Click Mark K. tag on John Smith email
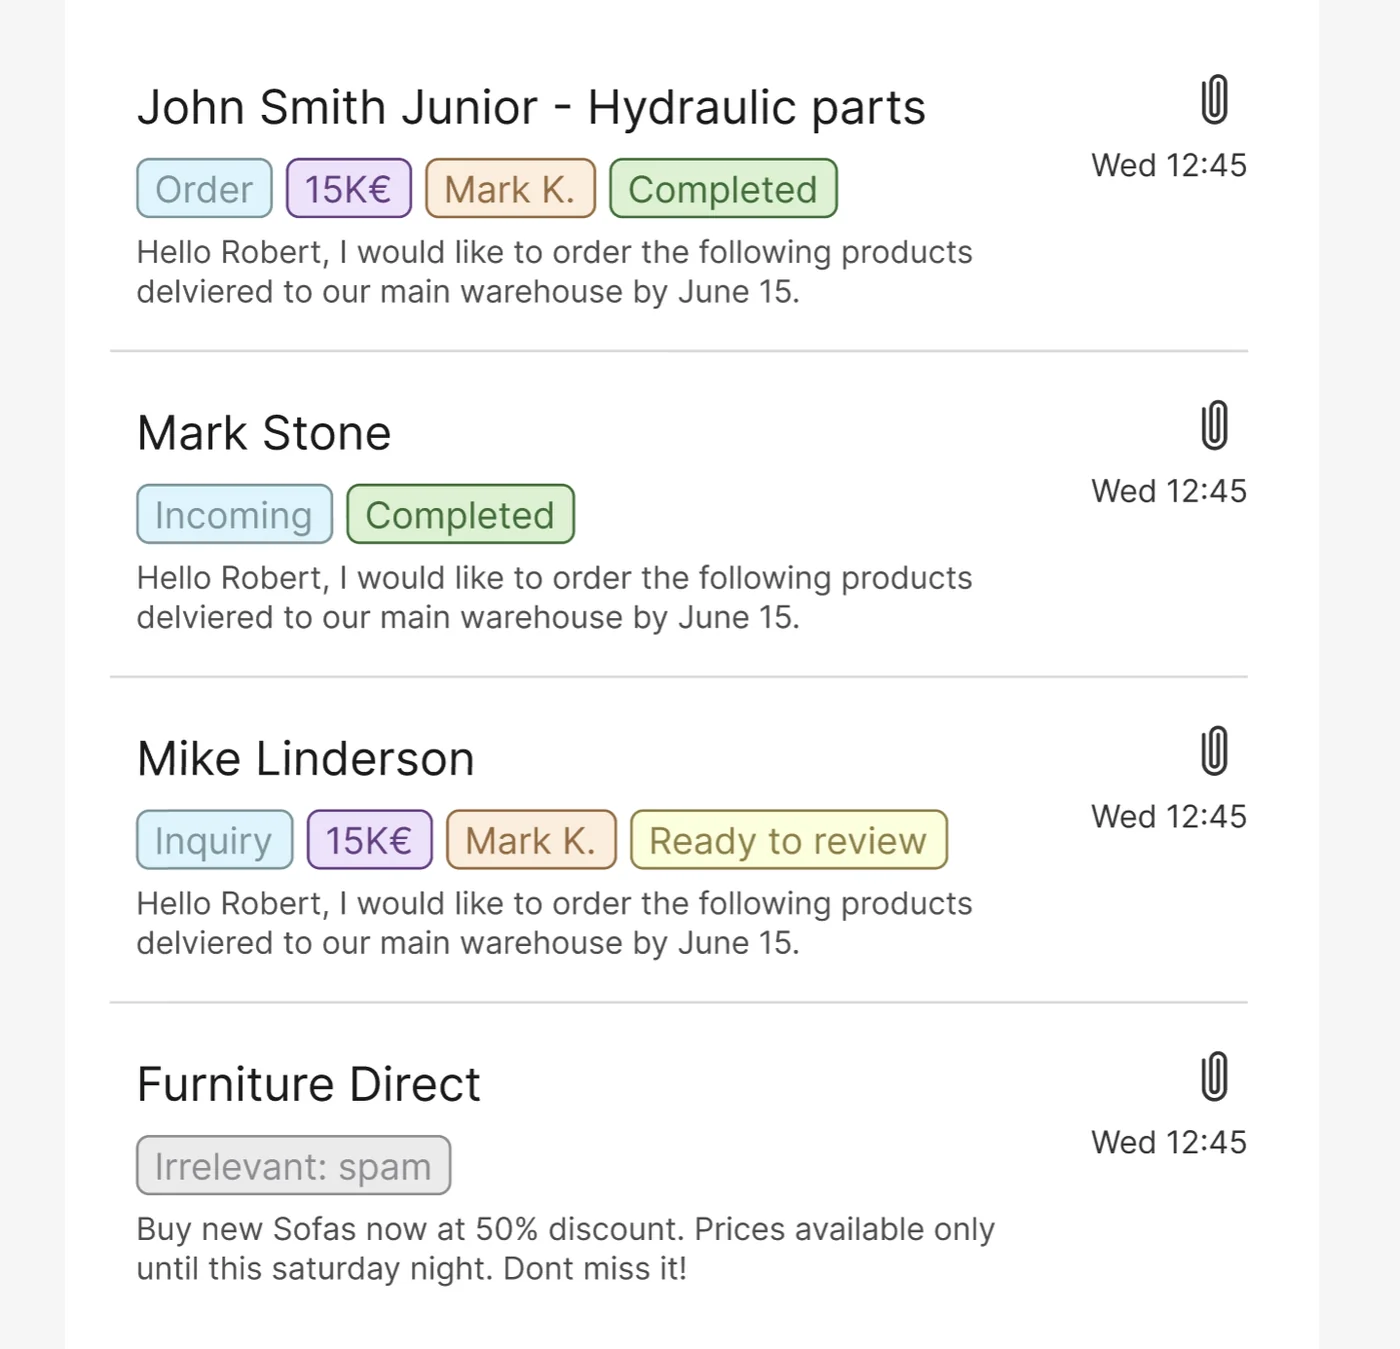Image resolution: width=1400 pixels, height=1349 pixels. (x=510, y=189)
